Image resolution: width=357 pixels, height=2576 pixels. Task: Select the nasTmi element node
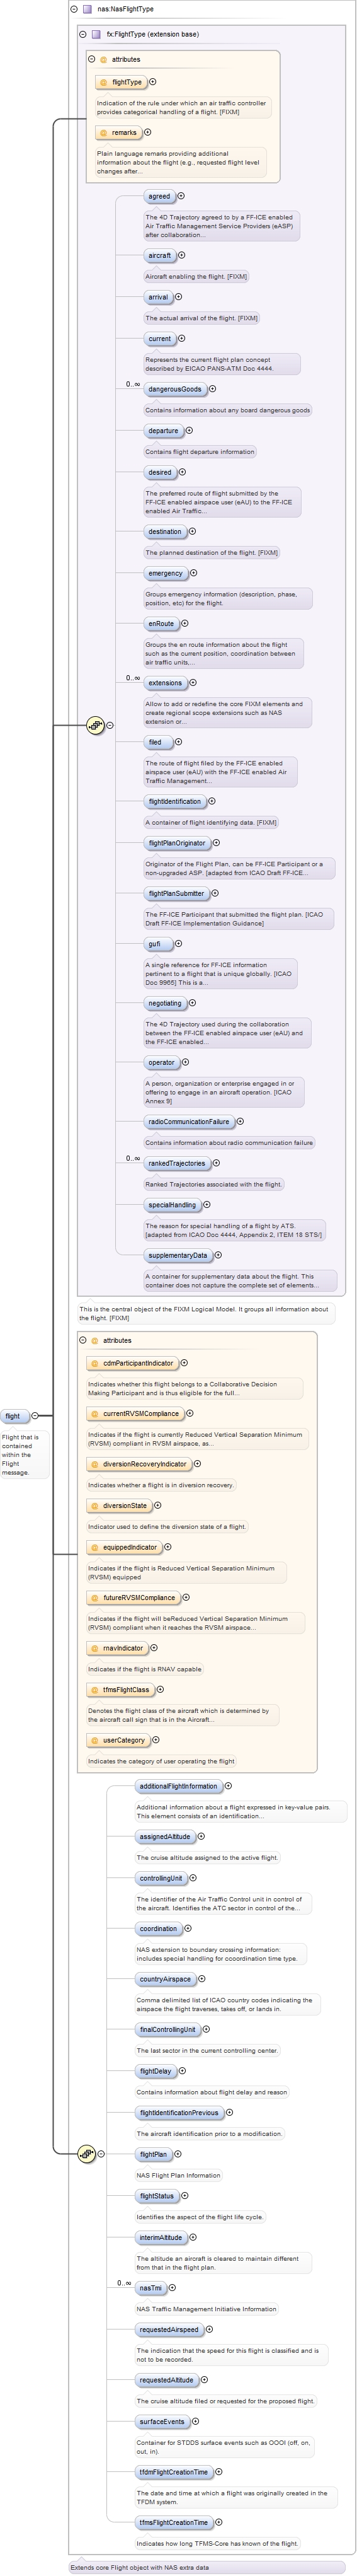click(x=150, y=2288)
